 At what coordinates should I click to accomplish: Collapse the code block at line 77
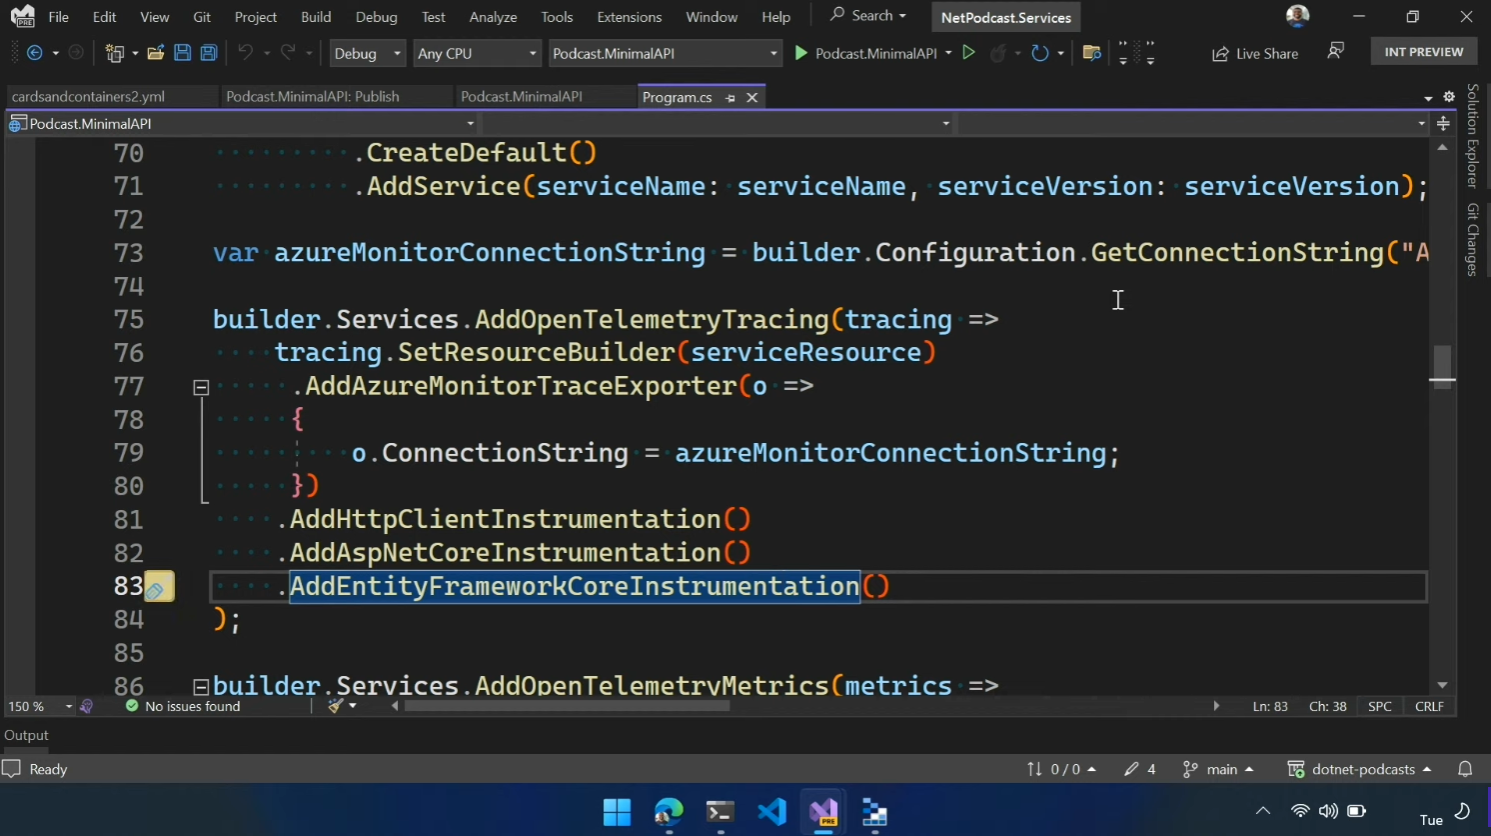coord(201,387)
